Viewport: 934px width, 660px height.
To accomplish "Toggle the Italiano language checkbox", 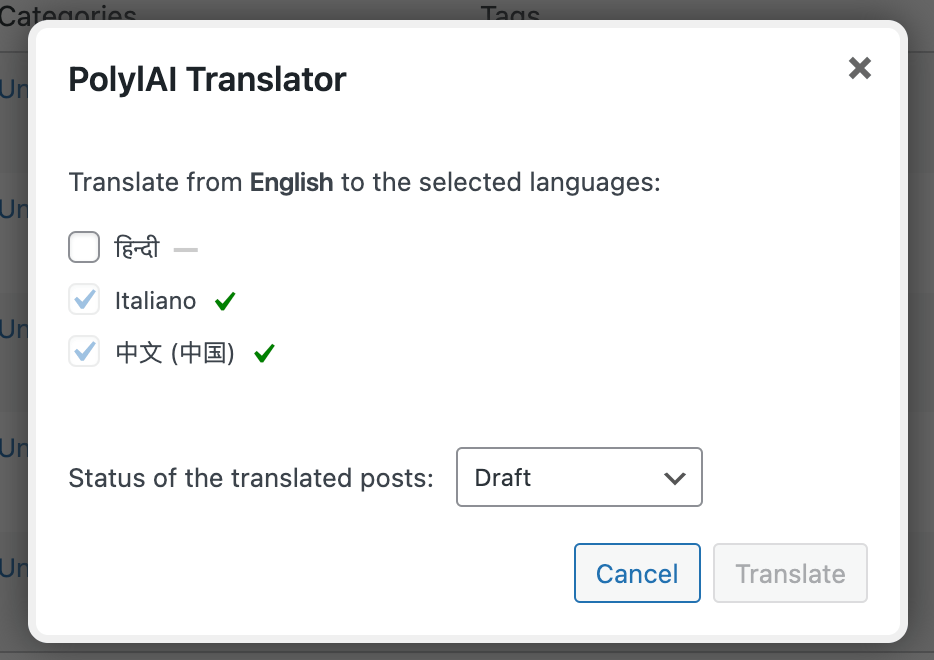I will (x=84, y=299).
